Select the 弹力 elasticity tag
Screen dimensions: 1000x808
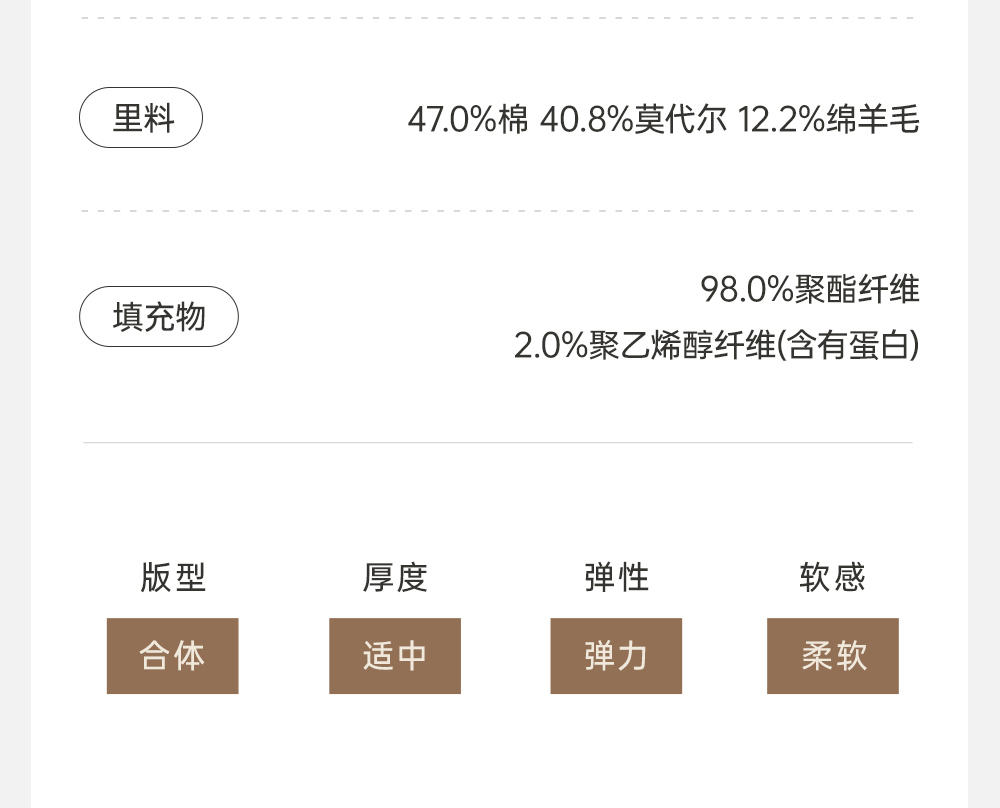tap(616, 656)
